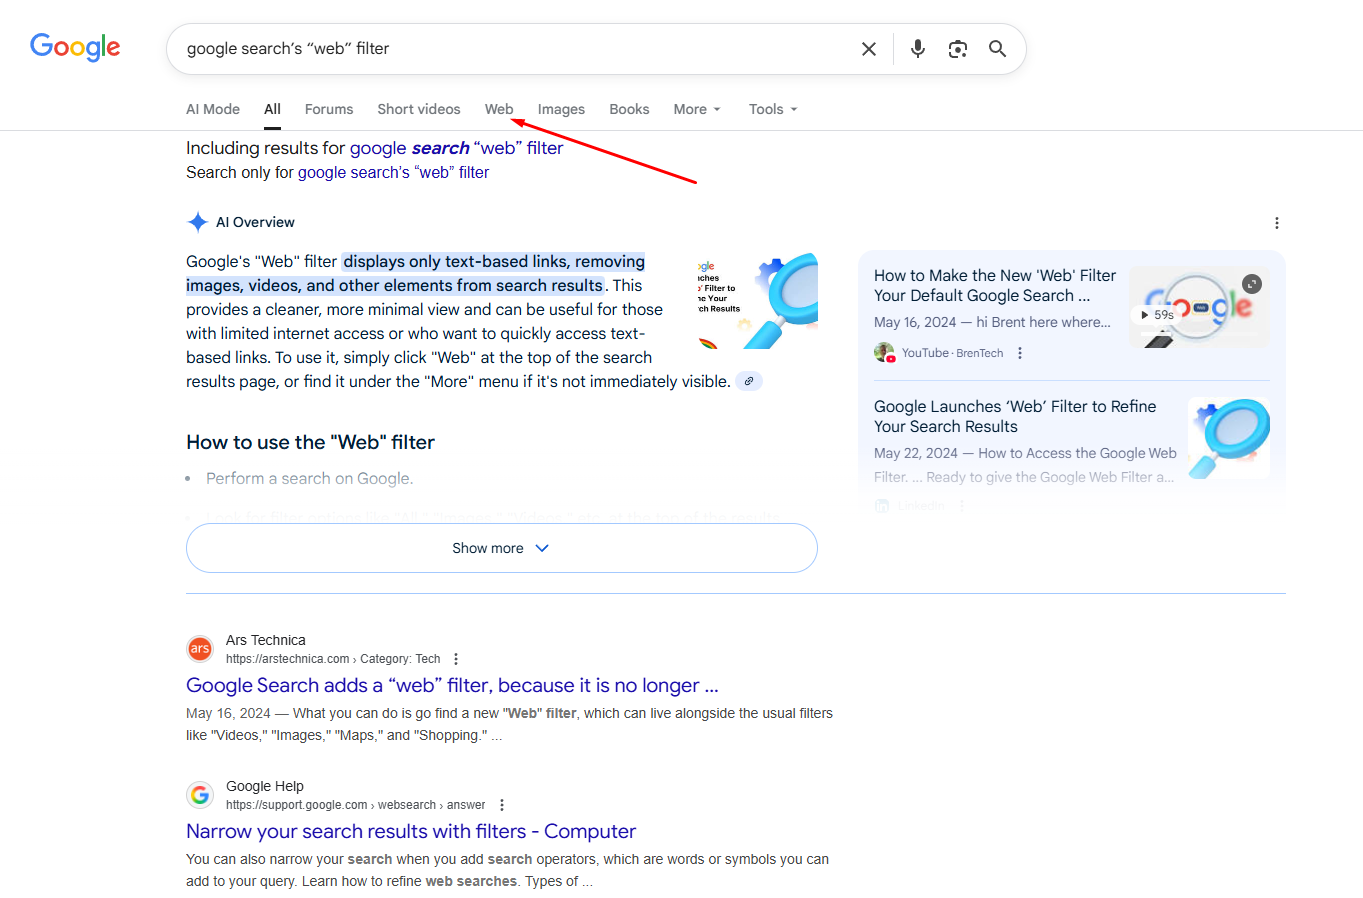Open Google Lens image search camera icon
This screenshot has width=1363, height=898.
957,48
